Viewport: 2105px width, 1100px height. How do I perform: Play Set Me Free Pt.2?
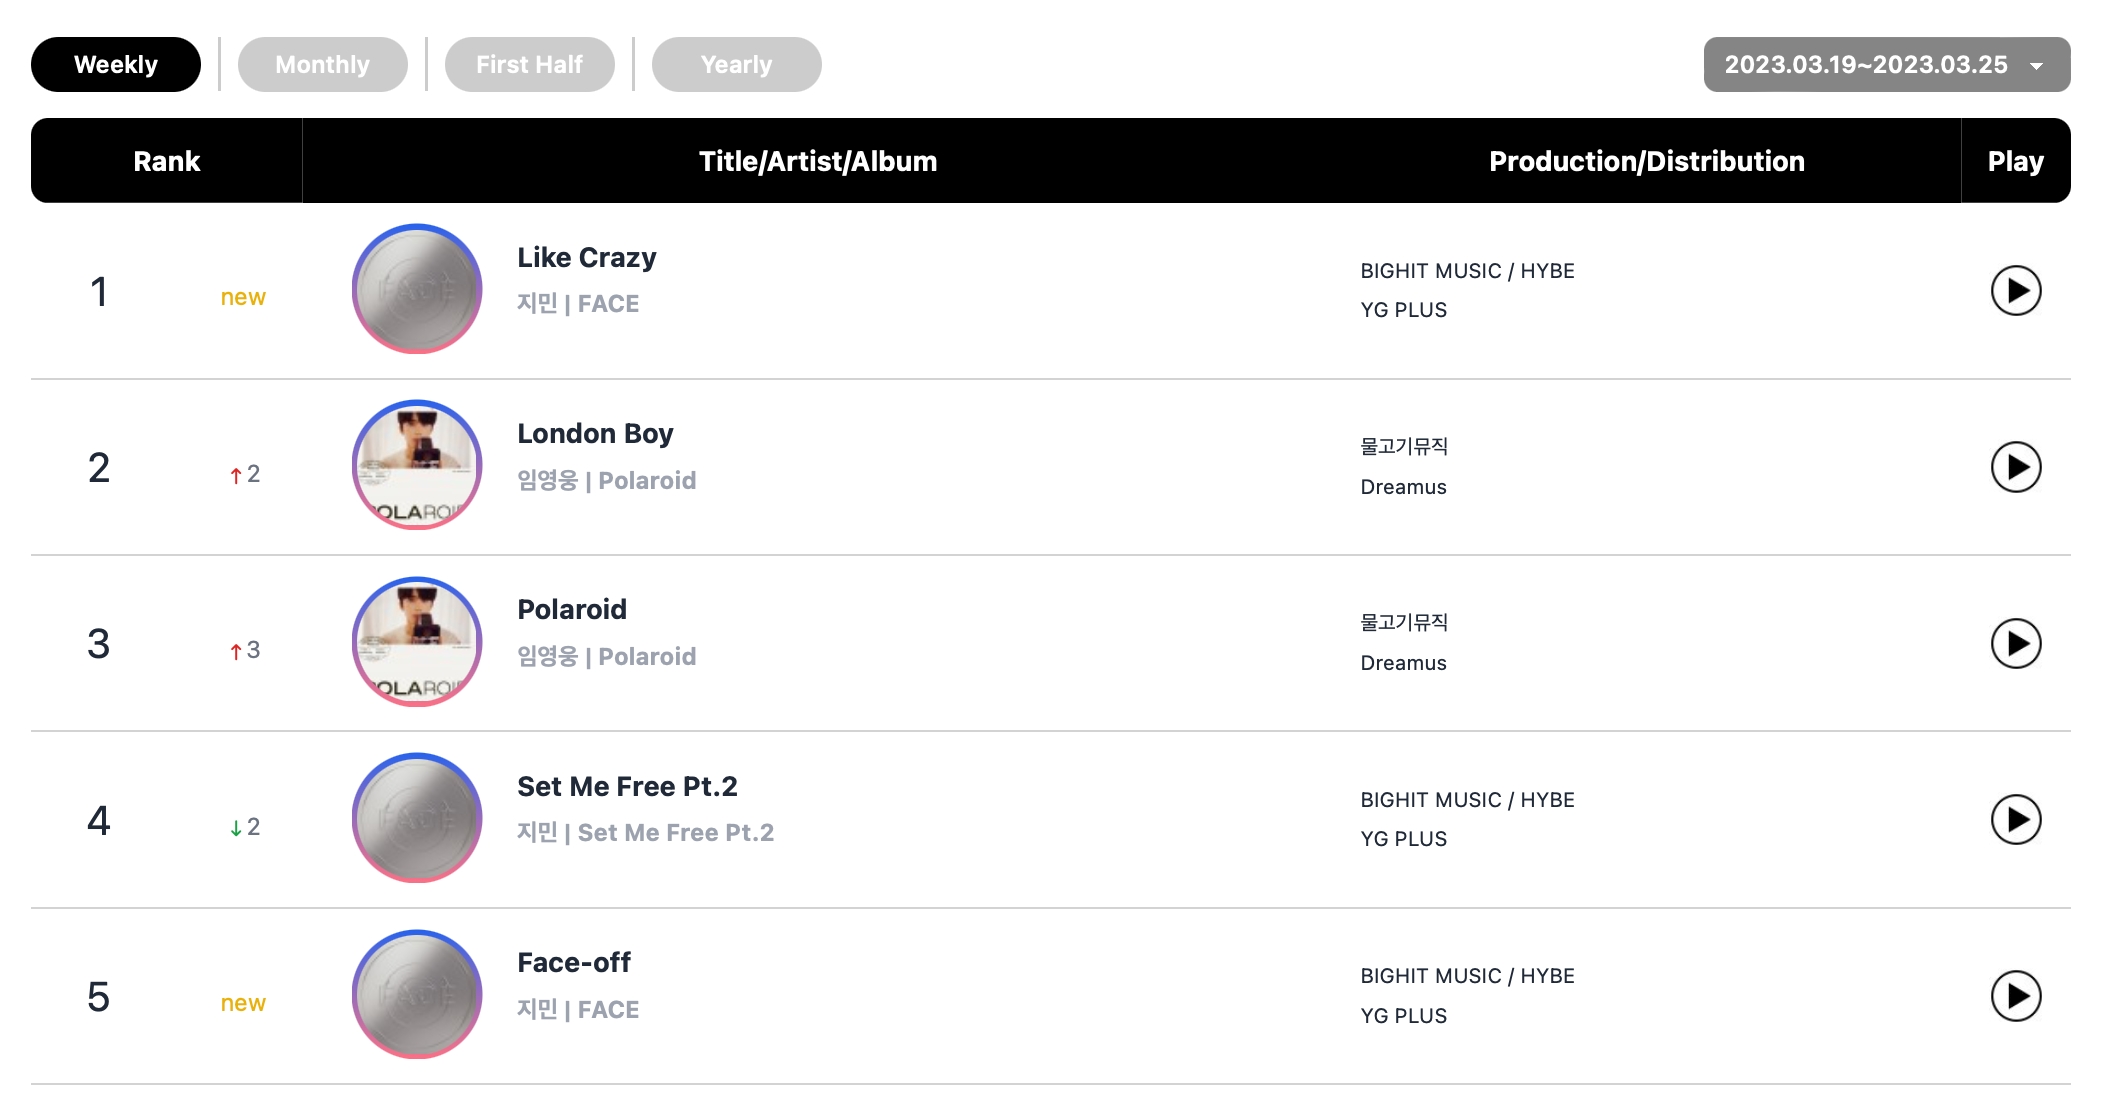coord(2015,820)
